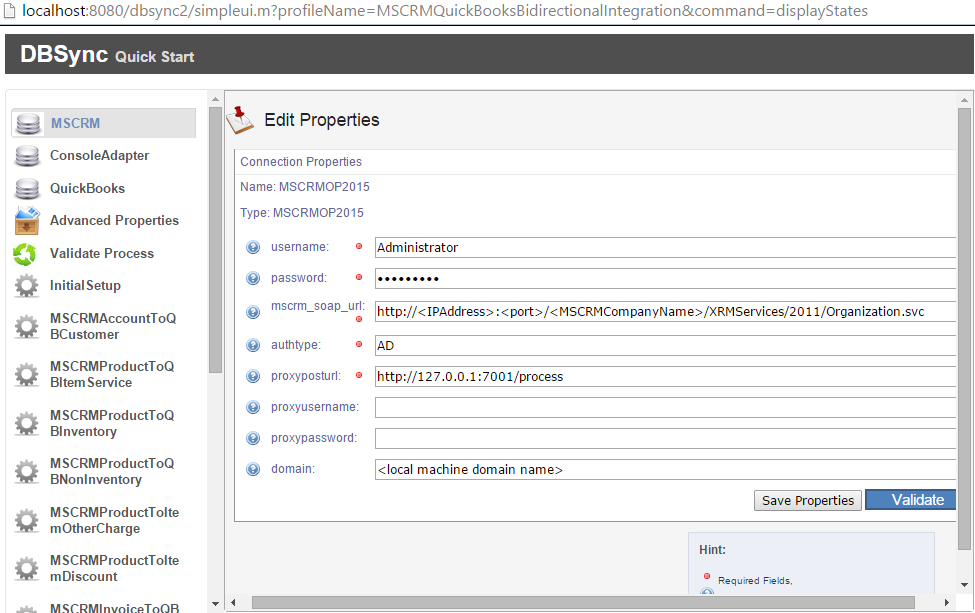Click the QuickBooks database icon
Image resolution: width=975 pixels, height=613 pixels.
coord(28,189)
